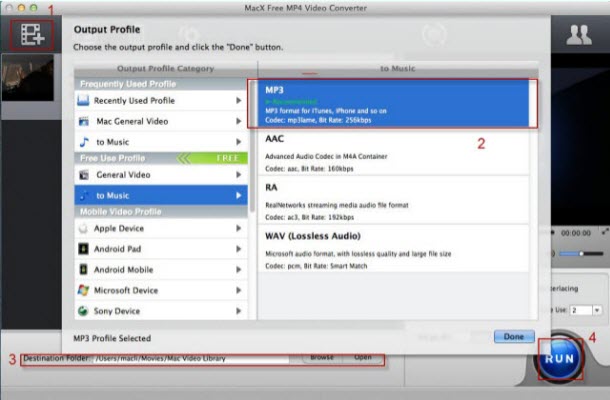The width and height of the screenshot is (610, 400).
Task: Click music note icon under Frequently Used Profile
Action: tap(84, 142)
